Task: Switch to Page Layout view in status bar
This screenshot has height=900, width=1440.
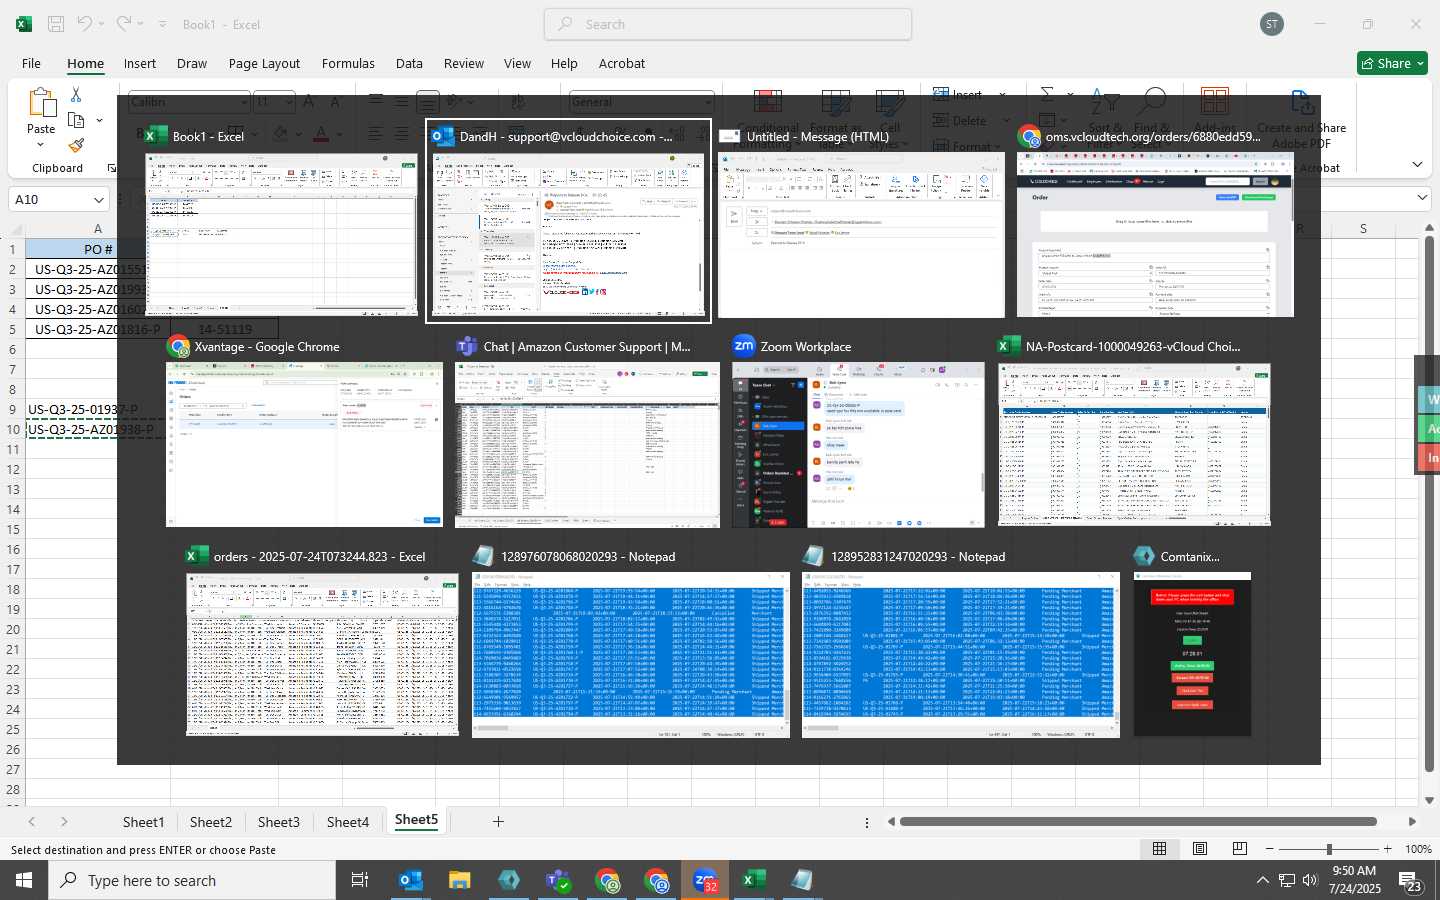Action: pyautogui.click(x=1200, y=849)
